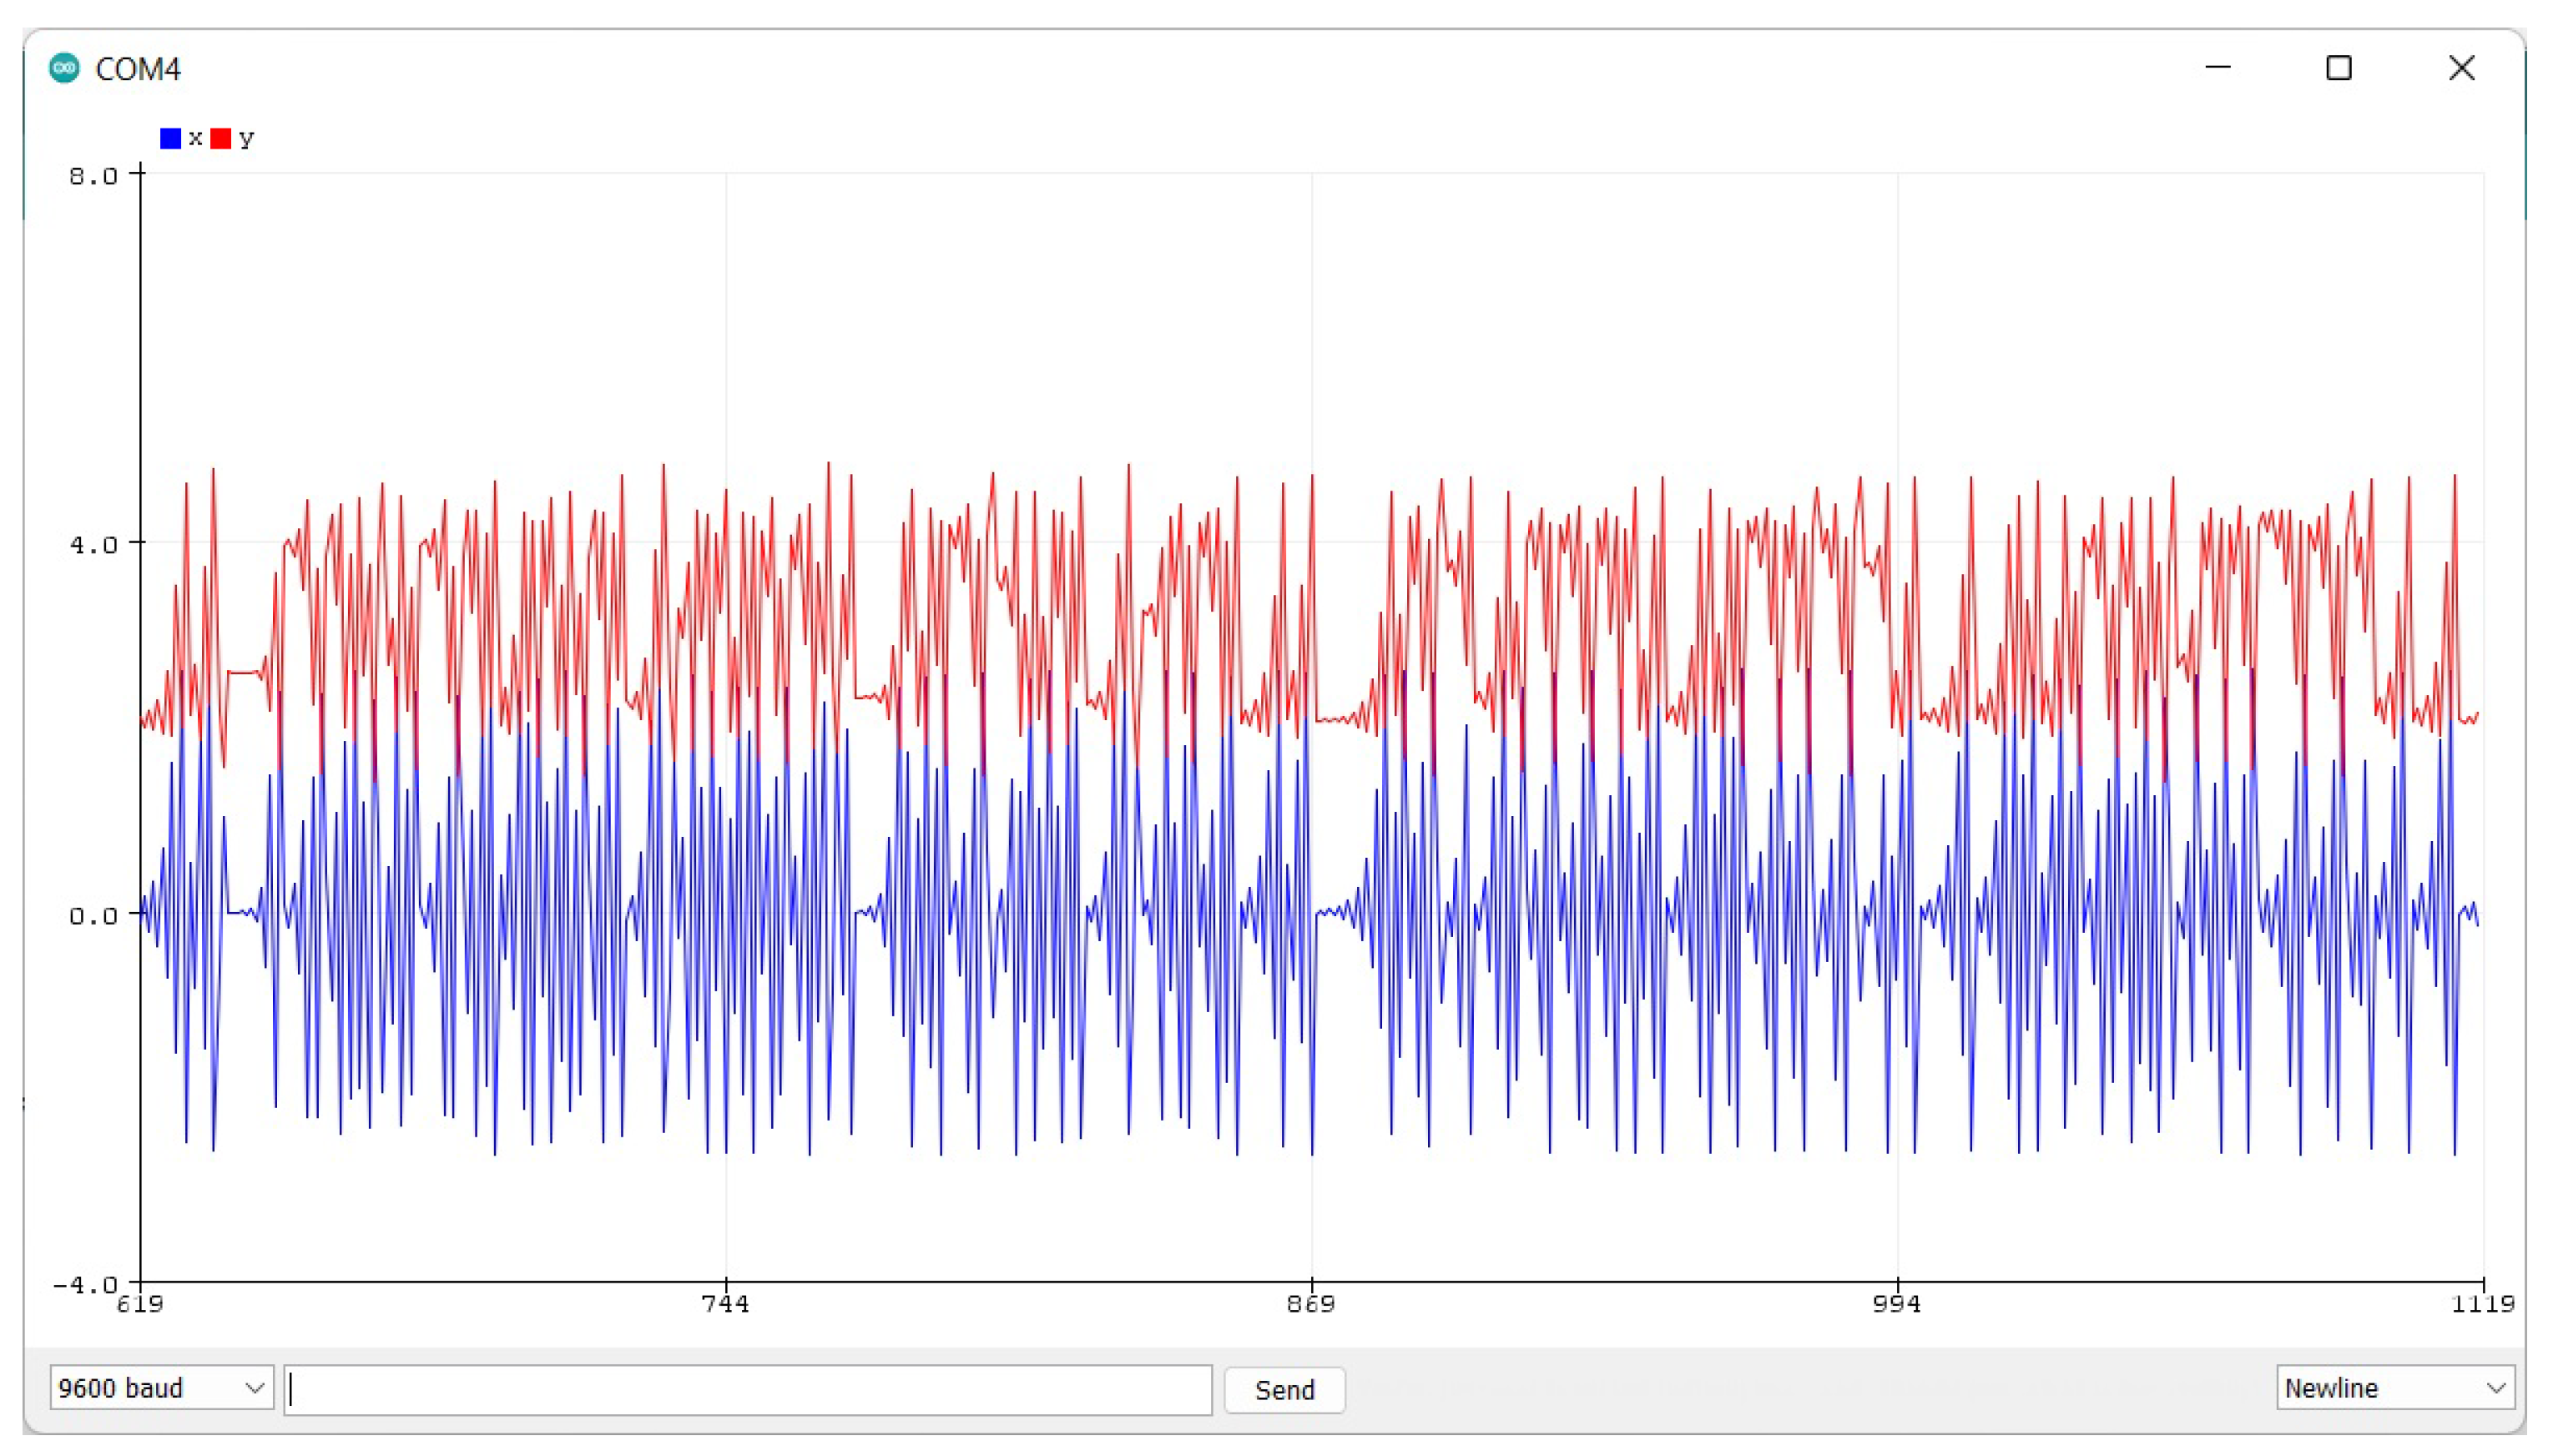The image size is (2553, 1456).
Task: Click the COM4 window title text
Action: click(138, 69)
